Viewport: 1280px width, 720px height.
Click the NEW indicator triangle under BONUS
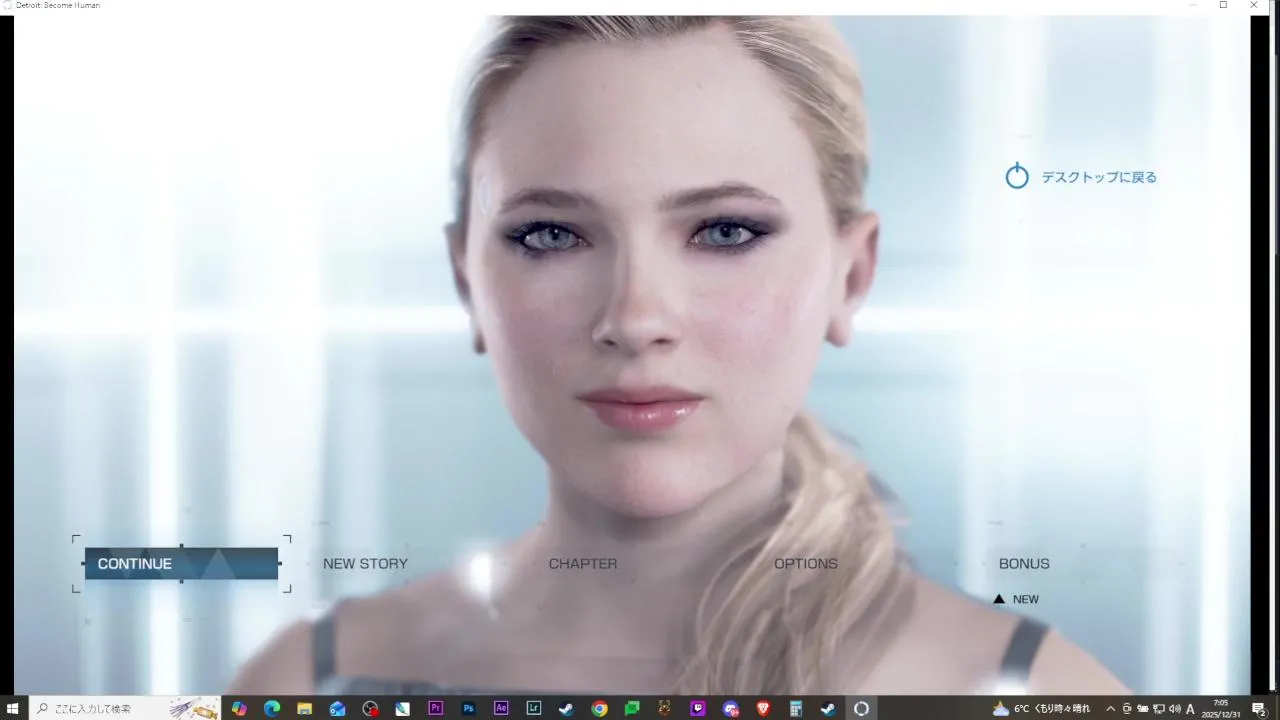coord(999,599)
